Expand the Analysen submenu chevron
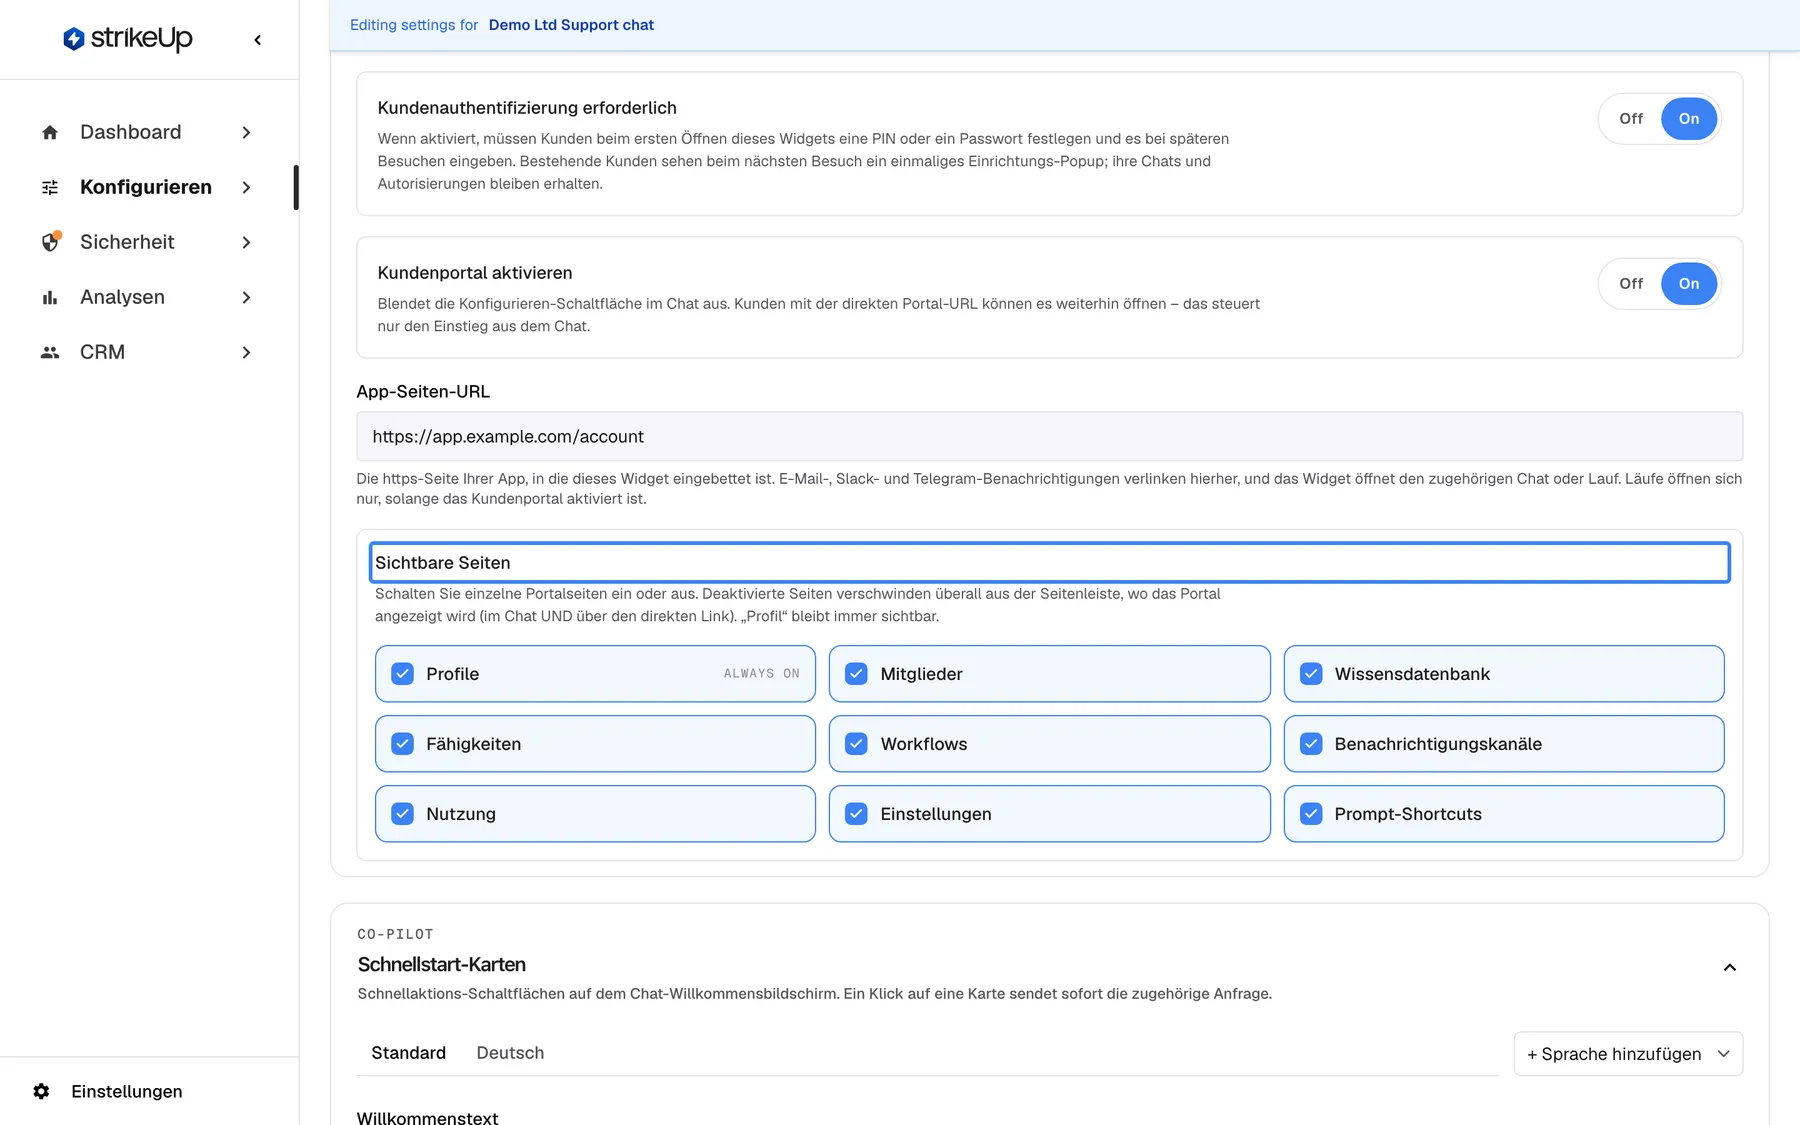1800x1125 pixels. [246, 297]
